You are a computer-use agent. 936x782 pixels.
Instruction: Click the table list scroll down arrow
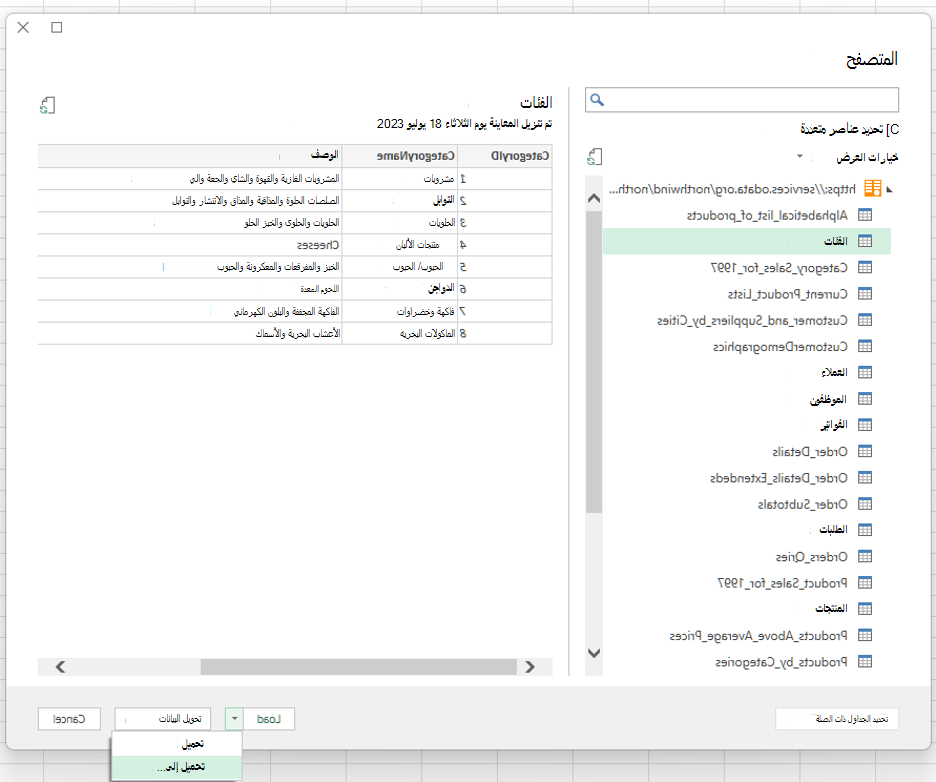(594, 653)
